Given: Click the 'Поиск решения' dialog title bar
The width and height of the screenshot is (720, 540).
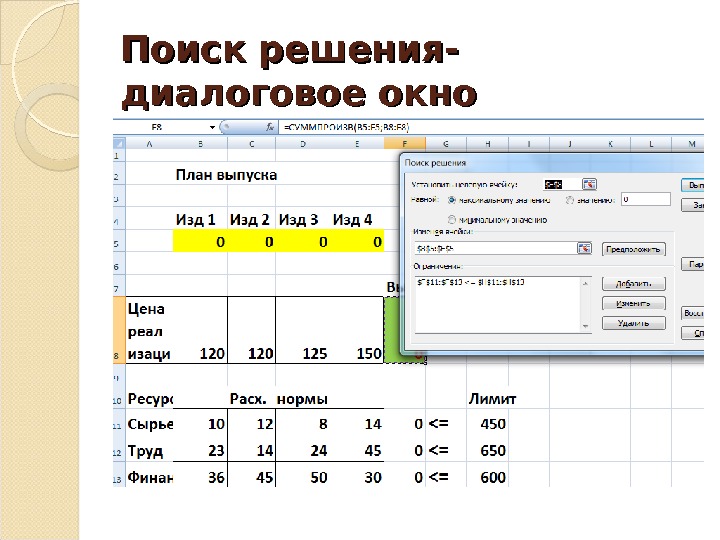Looking at the screenshot, I should click(553, 163).
